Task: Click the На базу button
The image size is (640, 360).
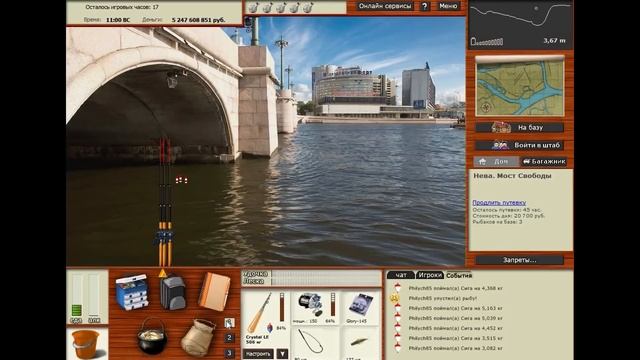Action: (520, 127)
